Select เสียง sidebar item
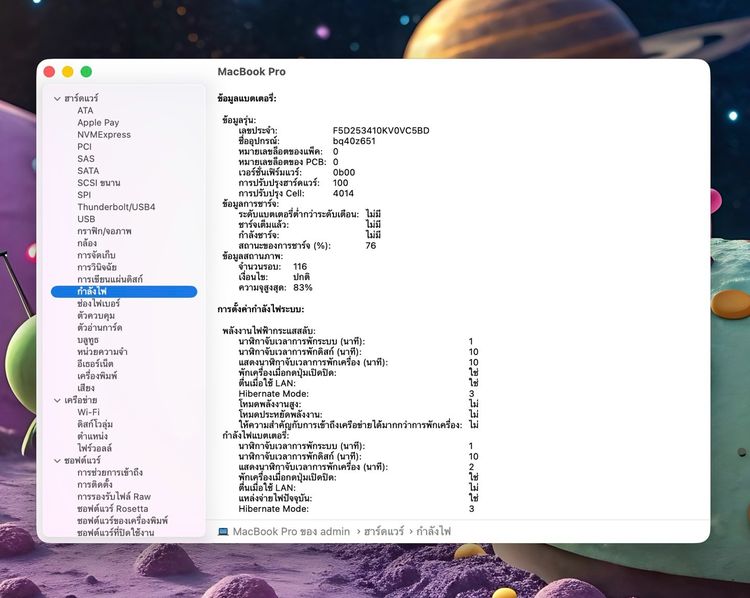The width and height of the screenshot is (750, 598). click(x=86, y=388)
